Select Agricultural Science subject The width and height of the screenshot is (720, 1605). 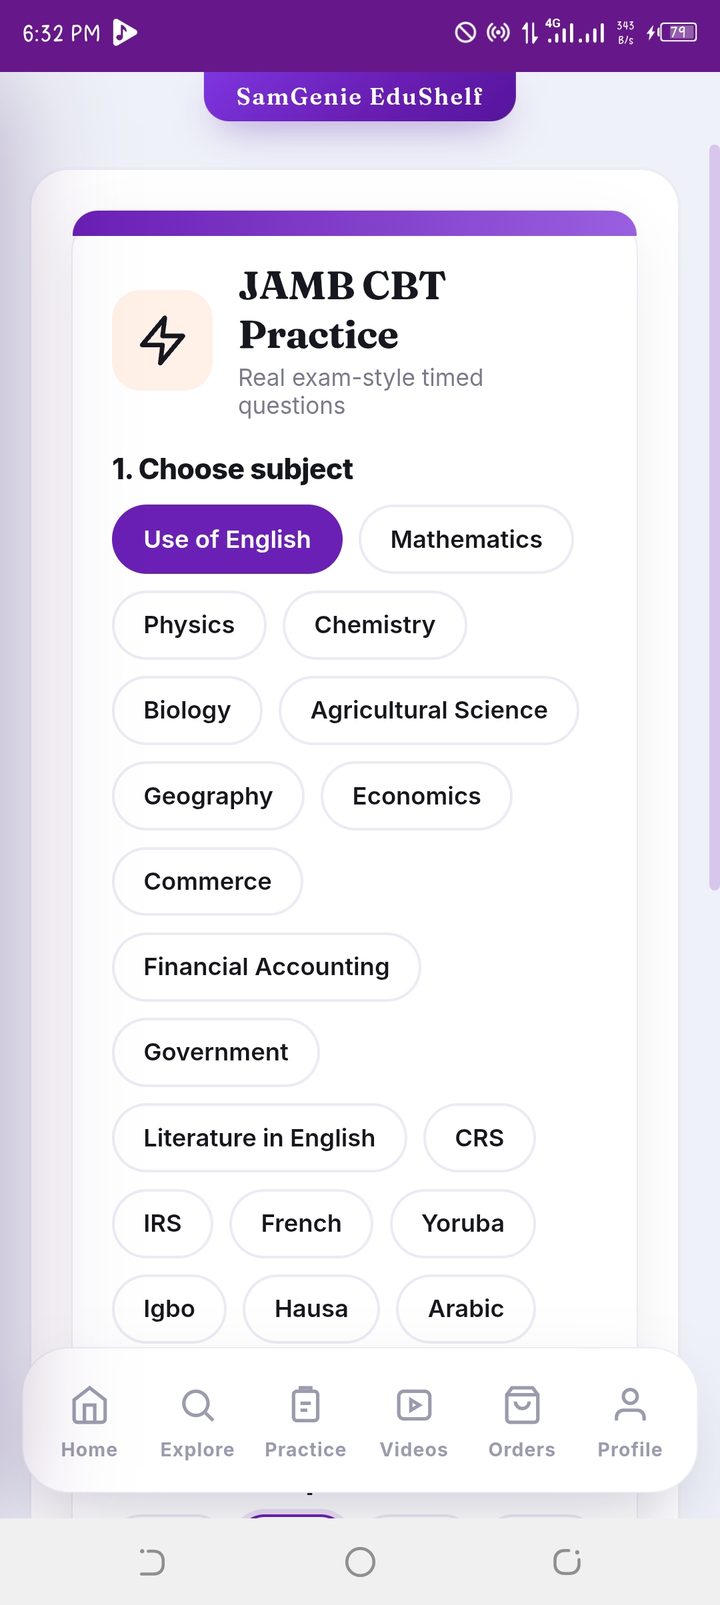[429, 710]
